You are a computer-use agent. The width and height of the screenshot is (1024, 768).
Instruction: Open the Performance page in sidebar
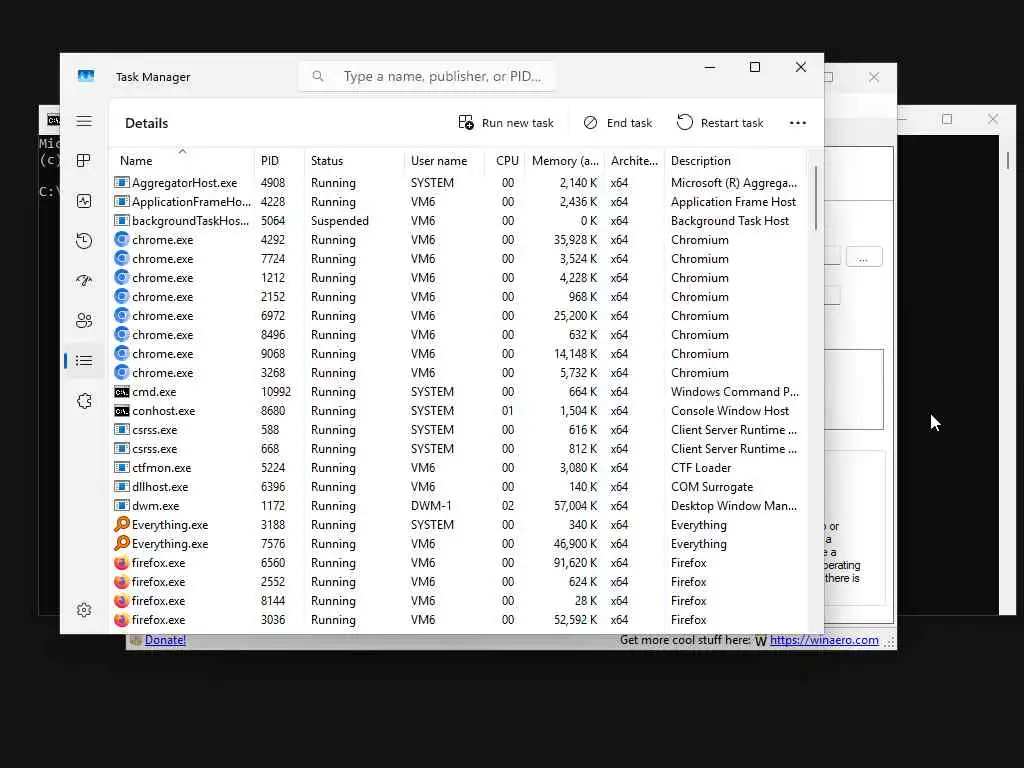tap(84, 201)
